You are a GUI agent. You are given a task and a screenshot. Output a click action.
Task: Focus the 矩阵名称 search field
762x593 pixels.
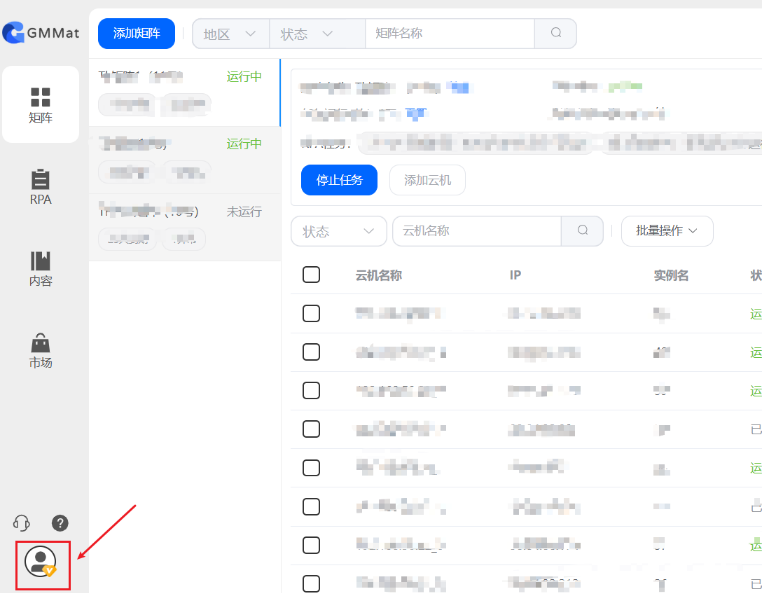click(450, 33)
